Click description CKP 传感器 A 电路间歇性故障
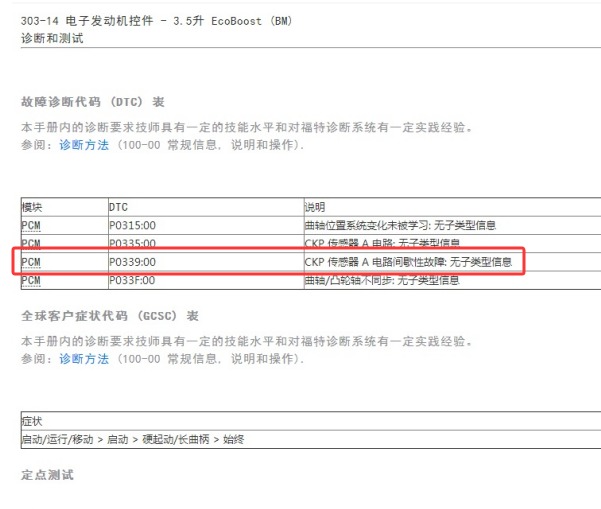Viewport: 601px width, 509px height. pyautogui.click(x=408, y=262)
